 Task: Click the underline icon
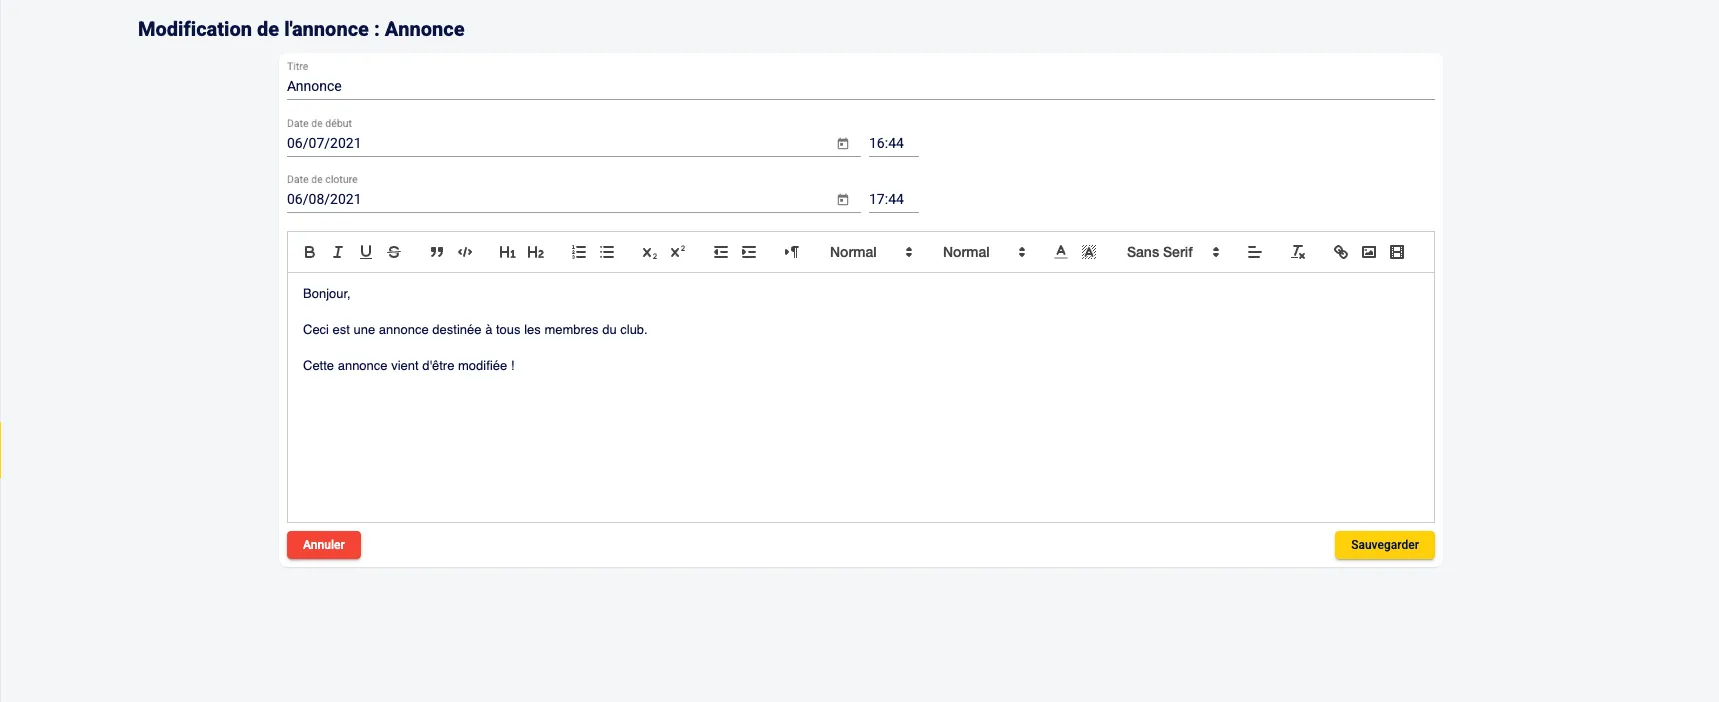(366, 252)
